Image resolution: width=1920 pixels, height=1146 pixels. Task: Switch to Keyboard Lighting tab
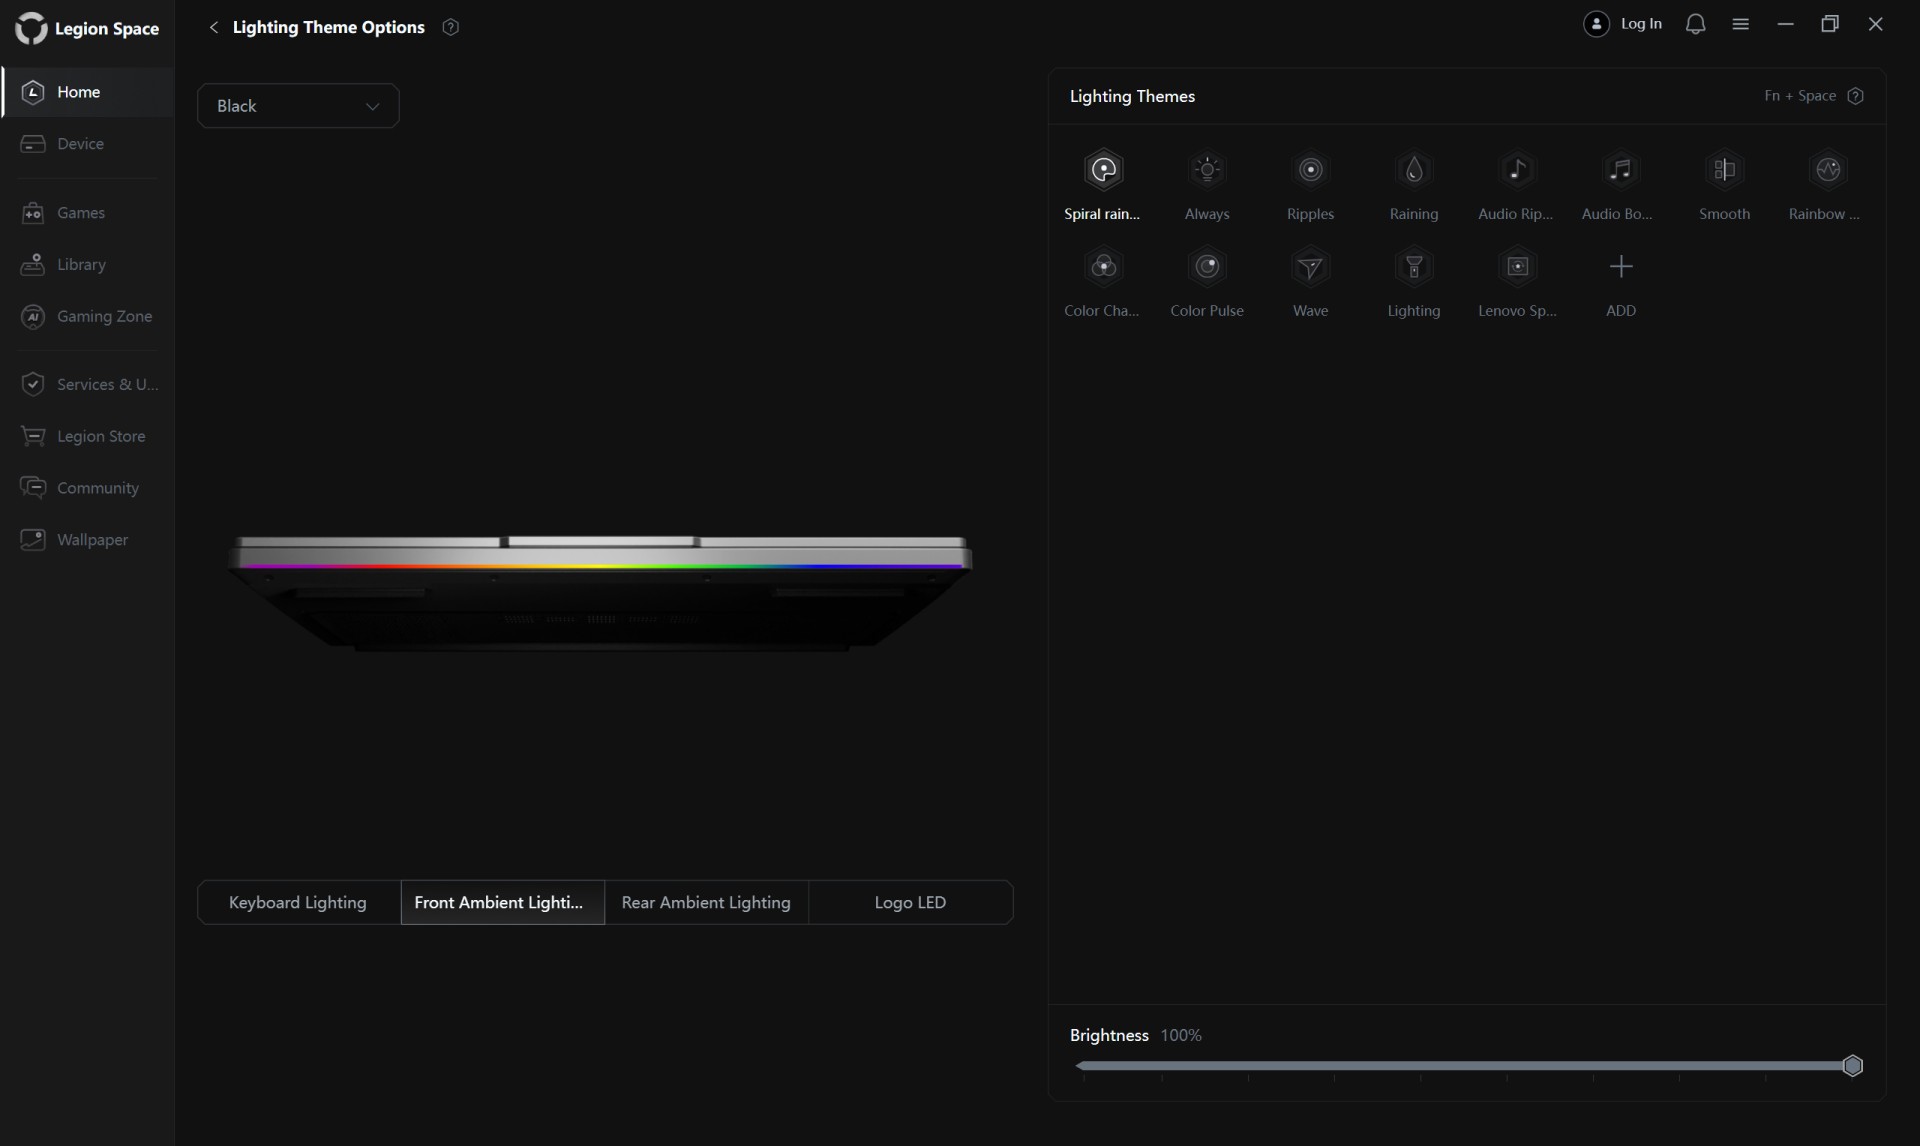(x=298, y=902)
